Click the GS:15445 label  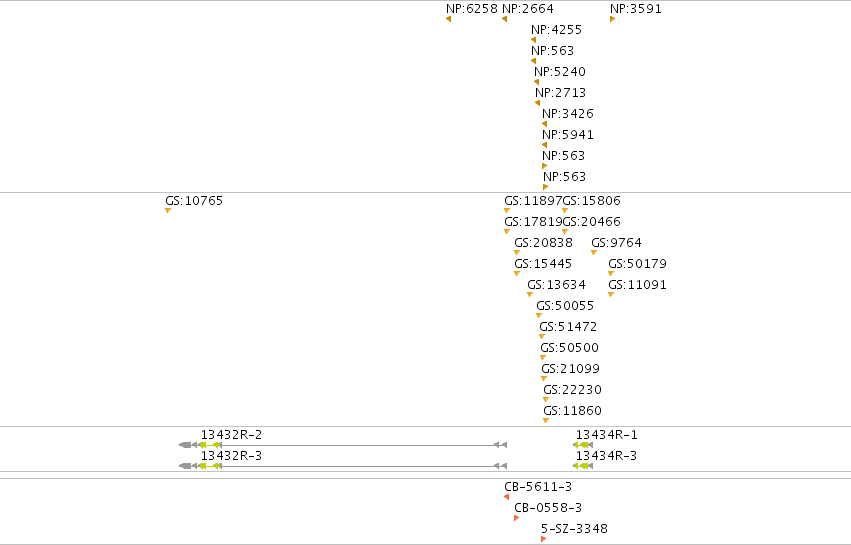[543, 264]
